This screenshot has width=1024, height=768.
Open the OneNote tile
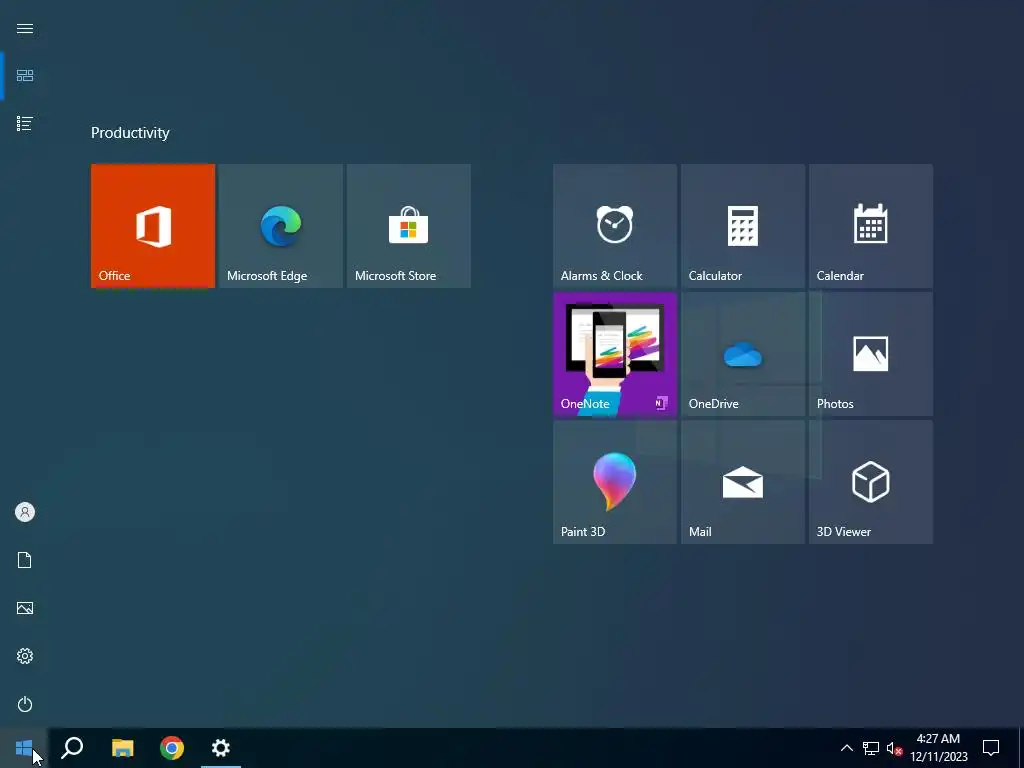click(615, 354)
